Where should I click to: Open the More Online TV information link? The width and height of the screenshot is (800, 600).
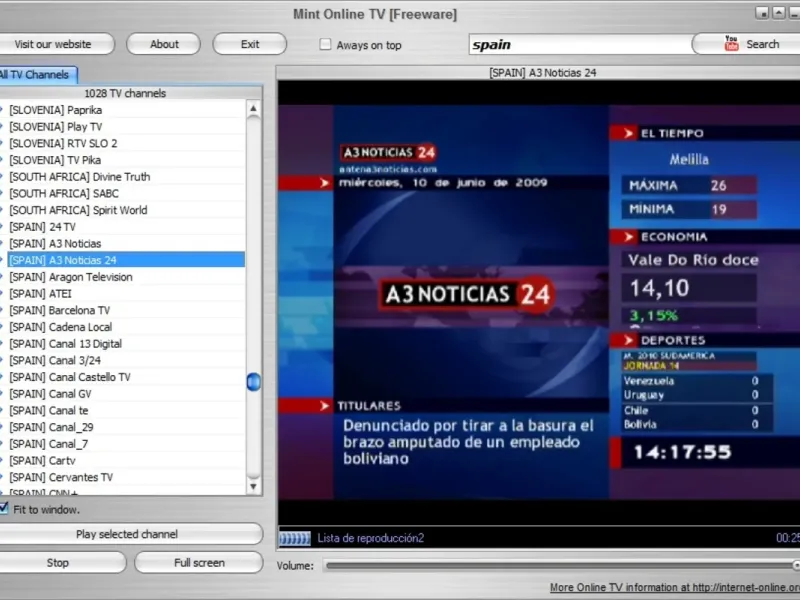(674, 588)
